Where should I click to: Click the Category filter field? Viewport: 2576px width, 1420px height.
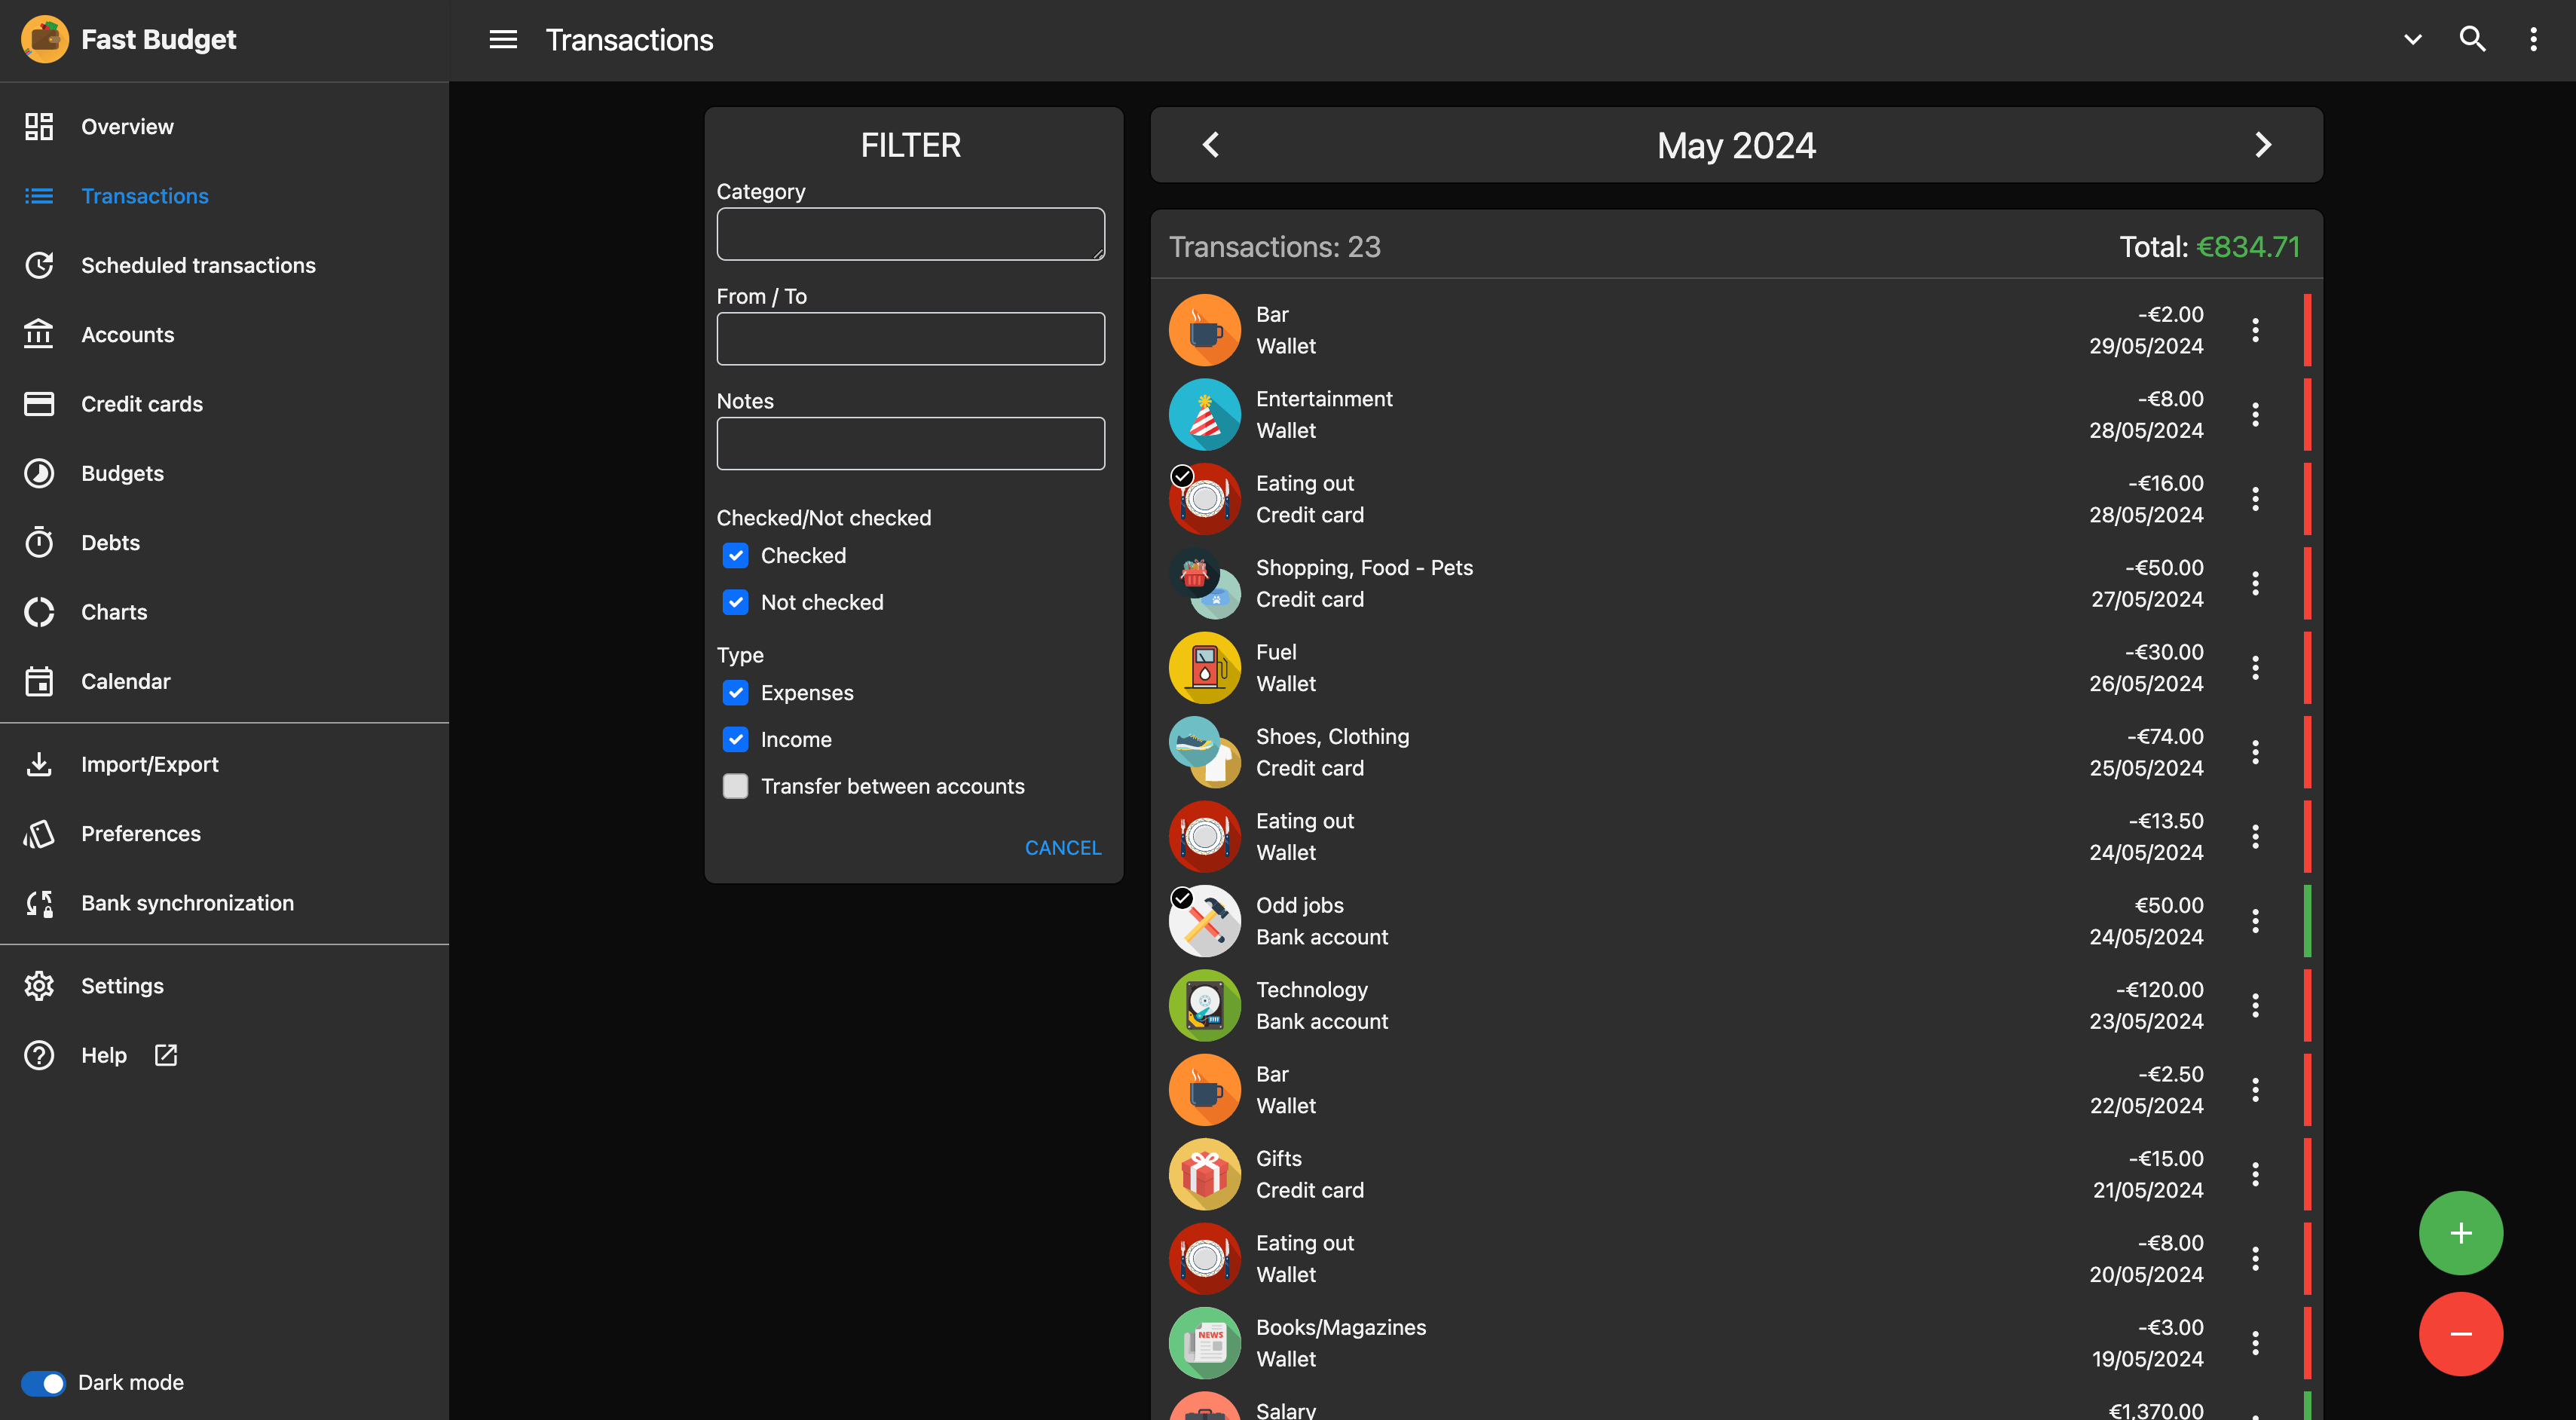pyautogui.click(x=910, y=234)
